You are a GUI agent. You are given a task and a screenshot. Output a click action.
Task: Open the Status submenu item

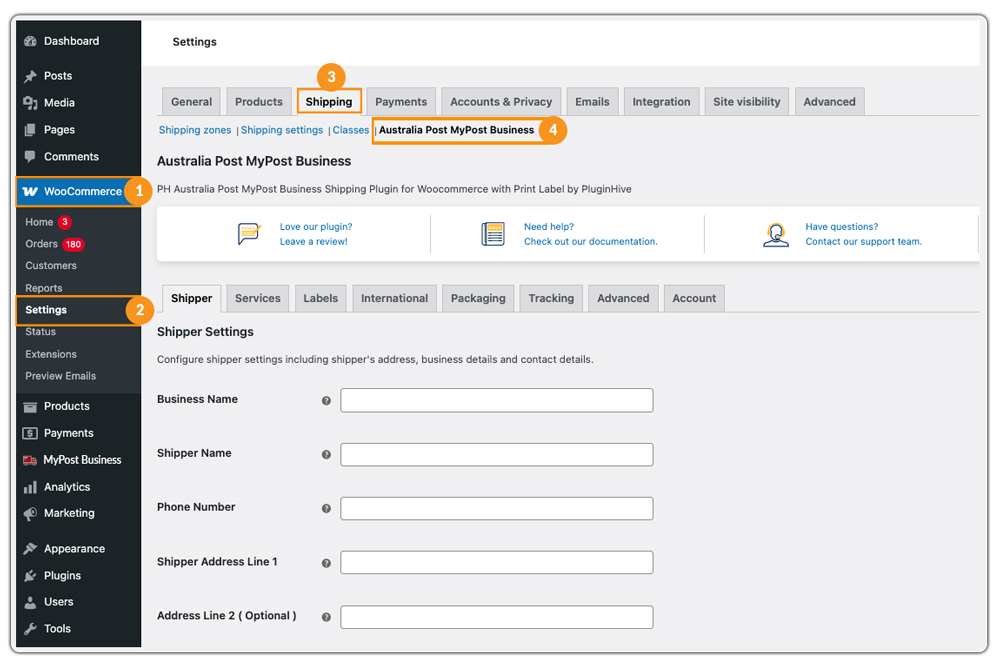coord(41,332)
